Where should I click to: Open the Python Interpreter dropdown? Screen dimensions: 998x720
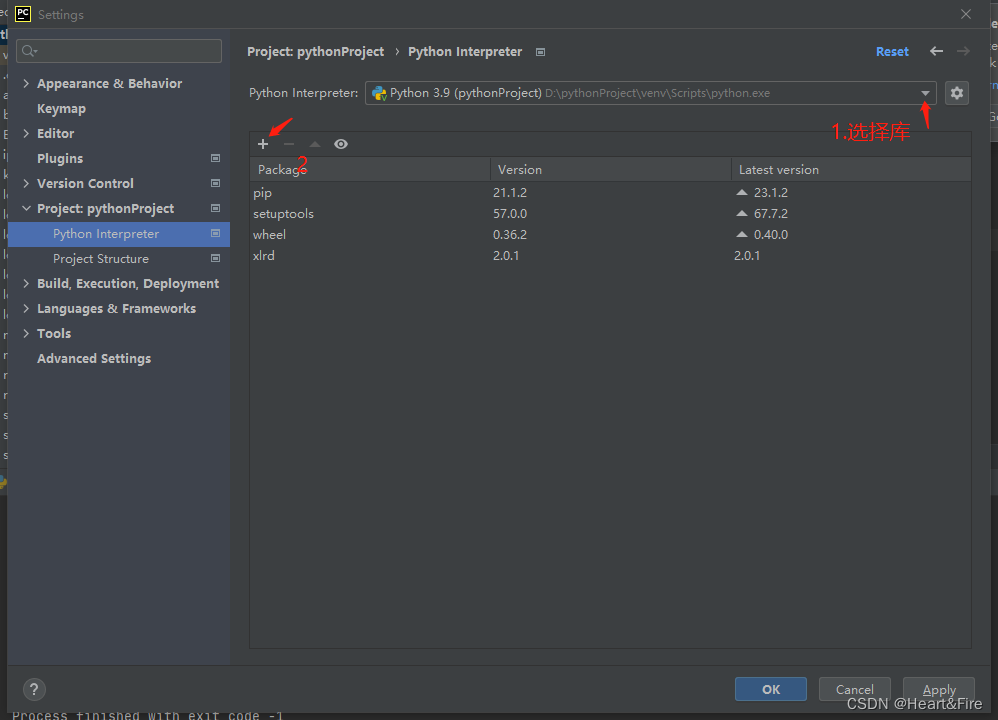(925, 93)
